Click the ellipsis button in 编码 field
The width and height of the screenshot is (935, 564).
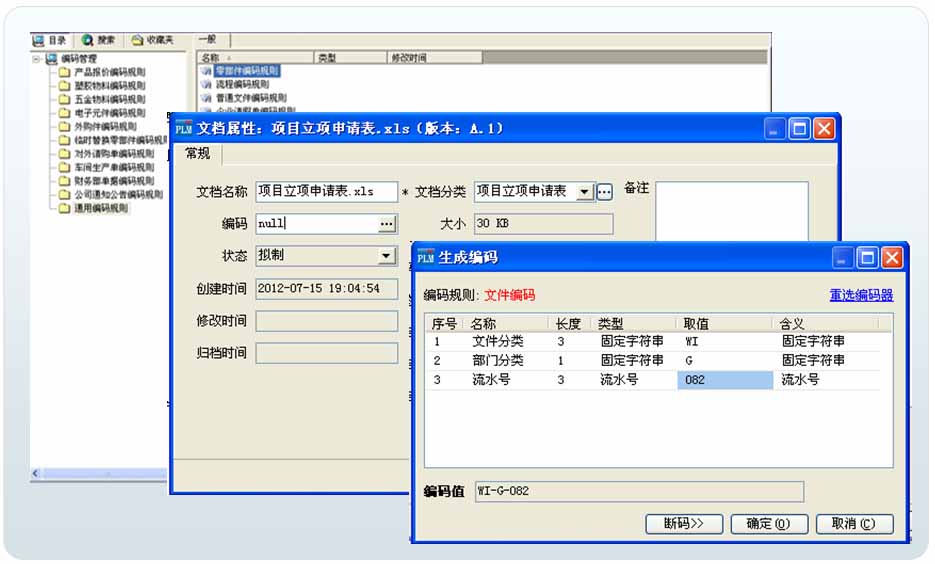[388, 224]
